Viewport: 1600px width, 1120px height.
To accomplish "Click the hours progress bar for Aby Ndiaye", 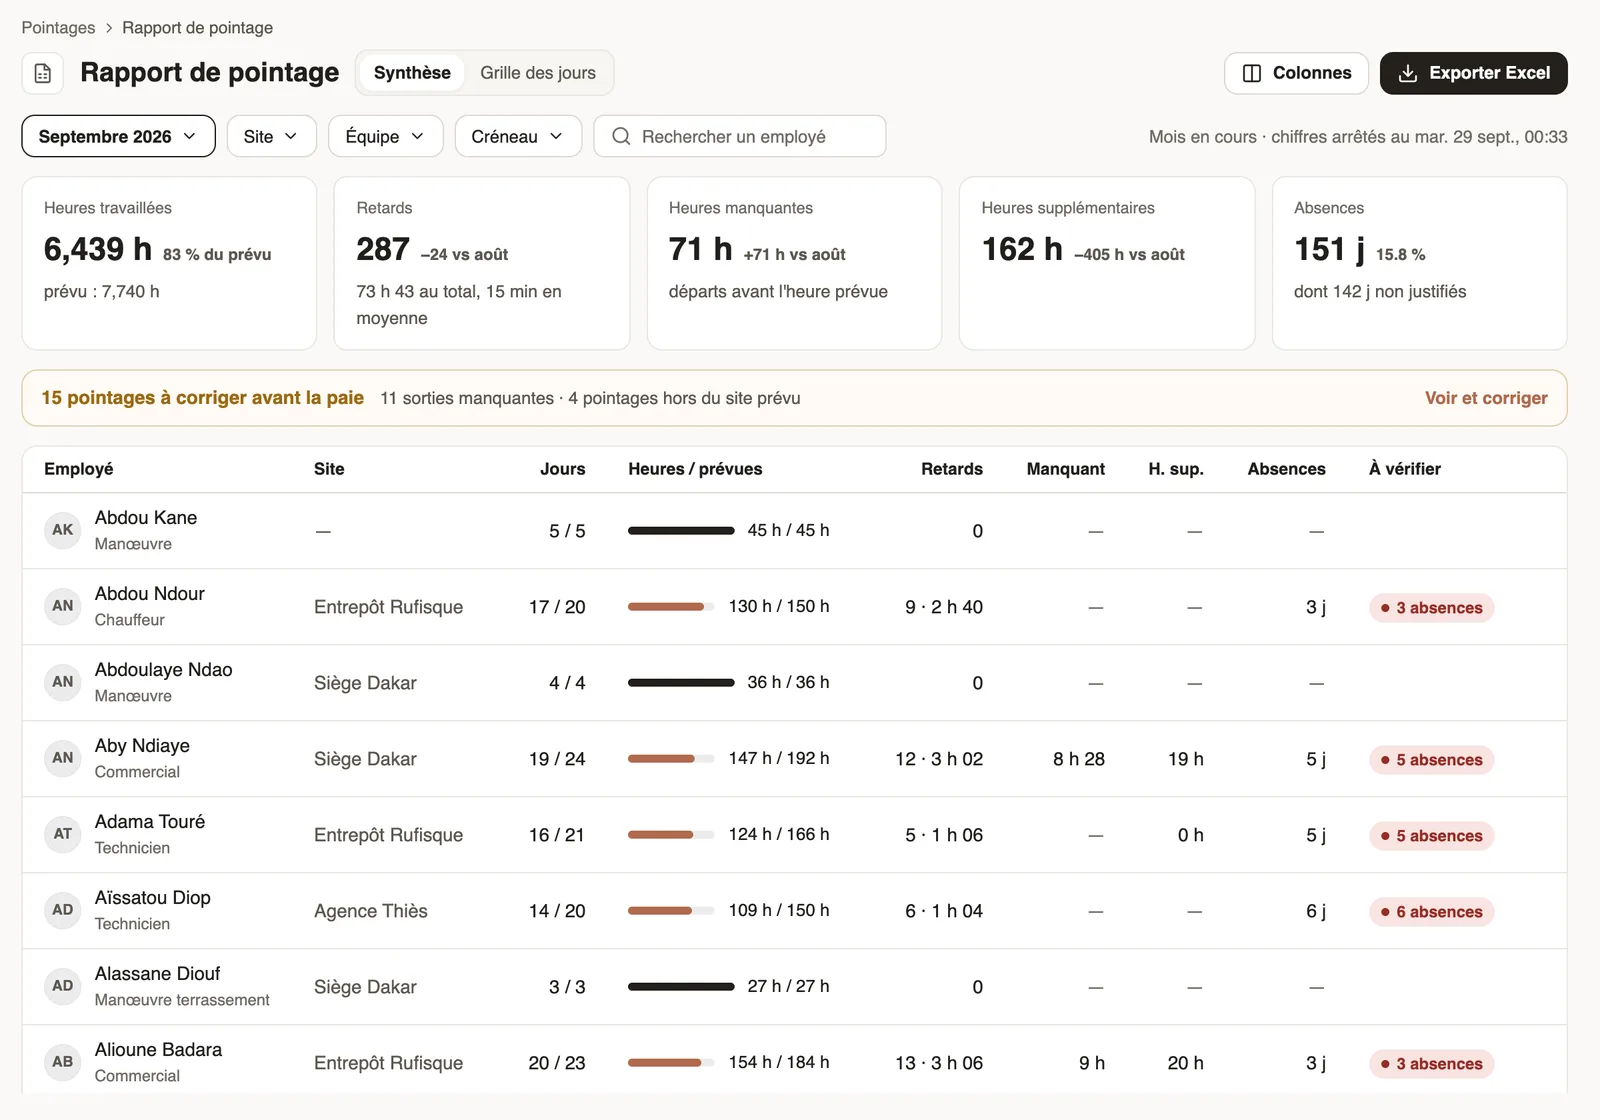I will pos(671,759).
